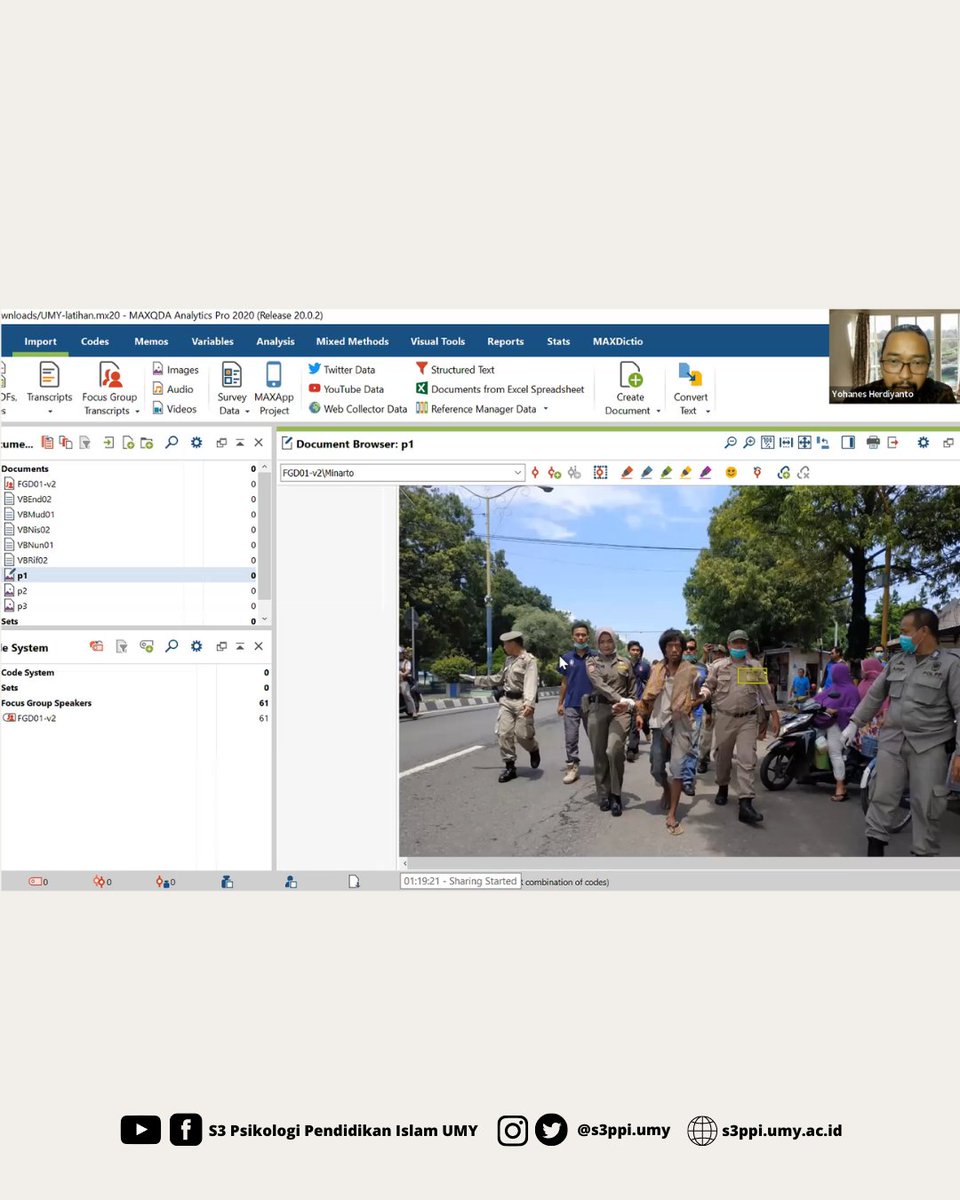The image size is (960, 1200).
Task: Select Focus Group Speakers in Code System
Action: click(x=46, y=703)
